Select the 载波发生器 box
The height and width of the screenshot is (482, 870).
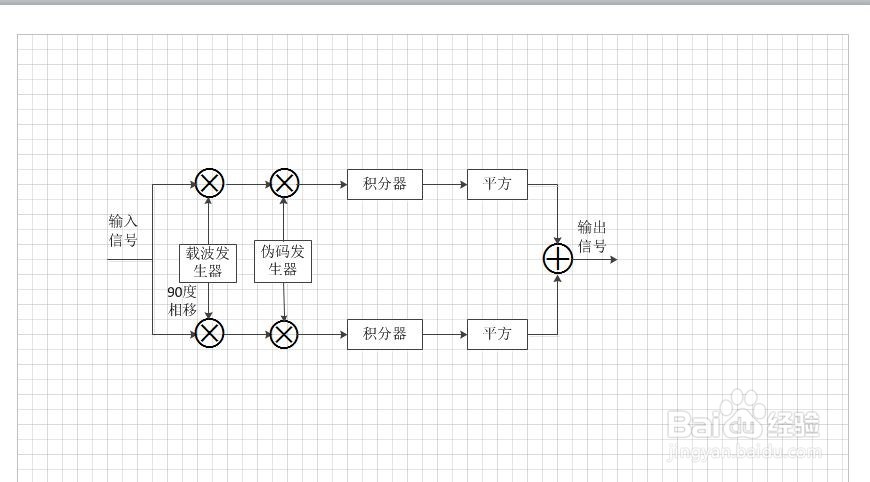[208, 263]
